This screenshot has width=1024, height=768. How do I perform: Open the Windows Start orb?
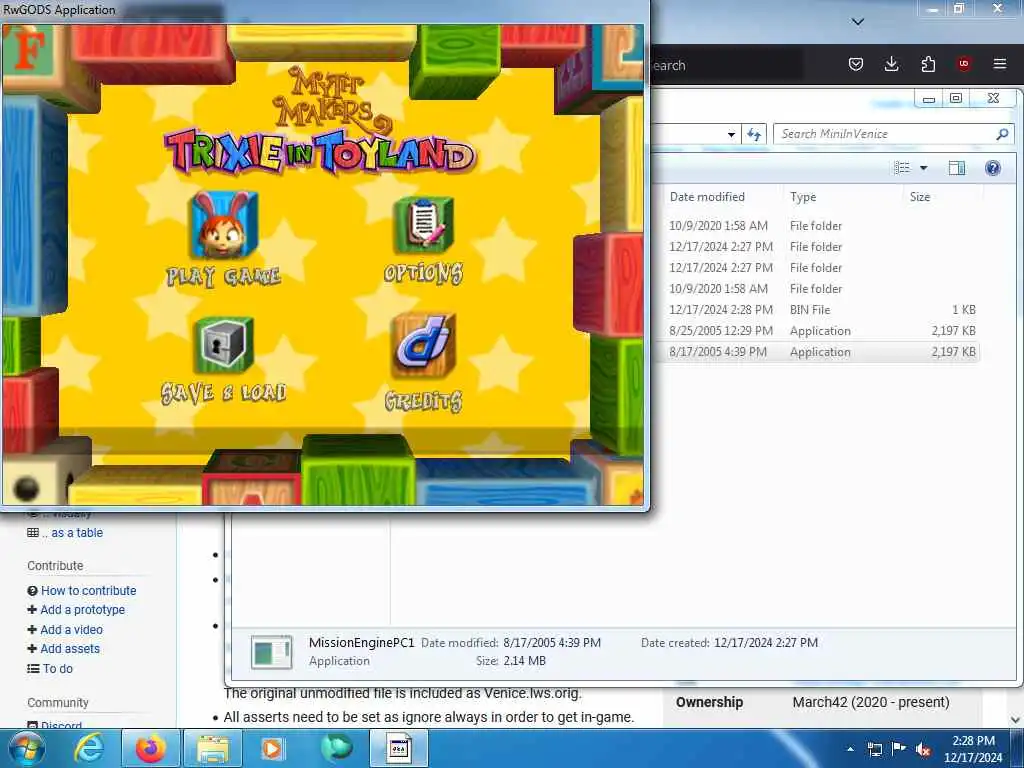[27, 748]
